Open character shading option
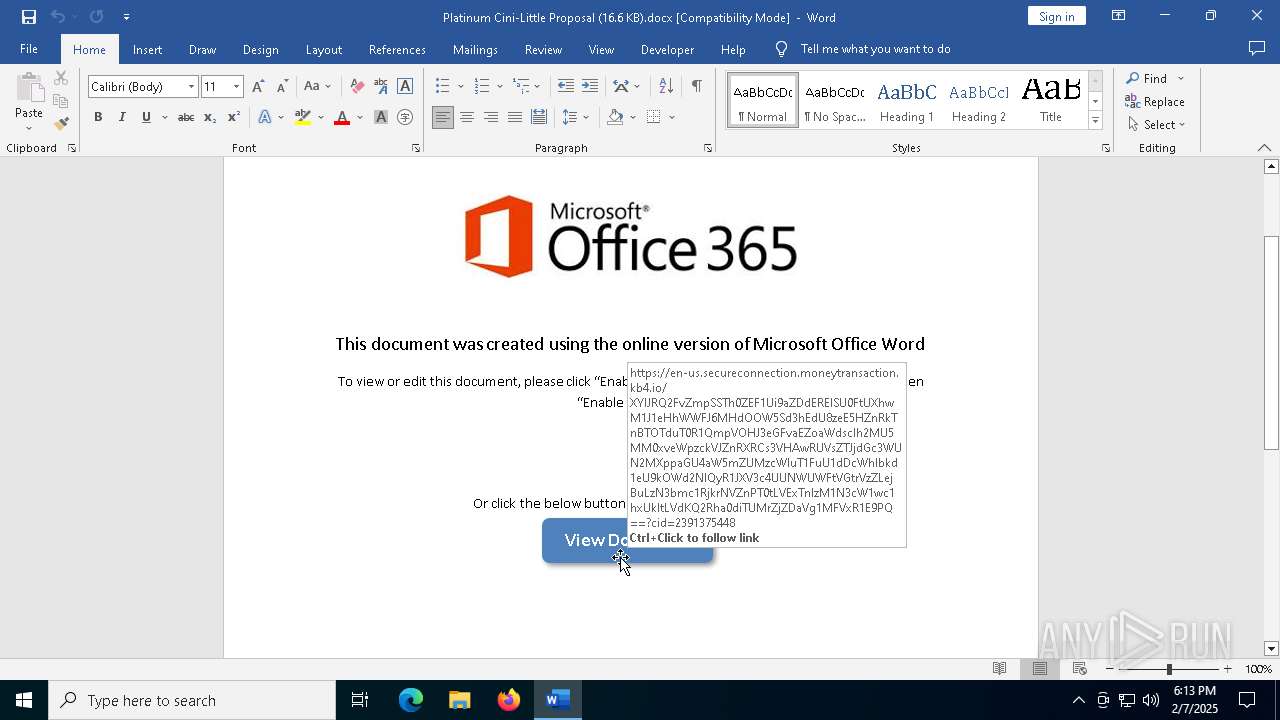 381,118
